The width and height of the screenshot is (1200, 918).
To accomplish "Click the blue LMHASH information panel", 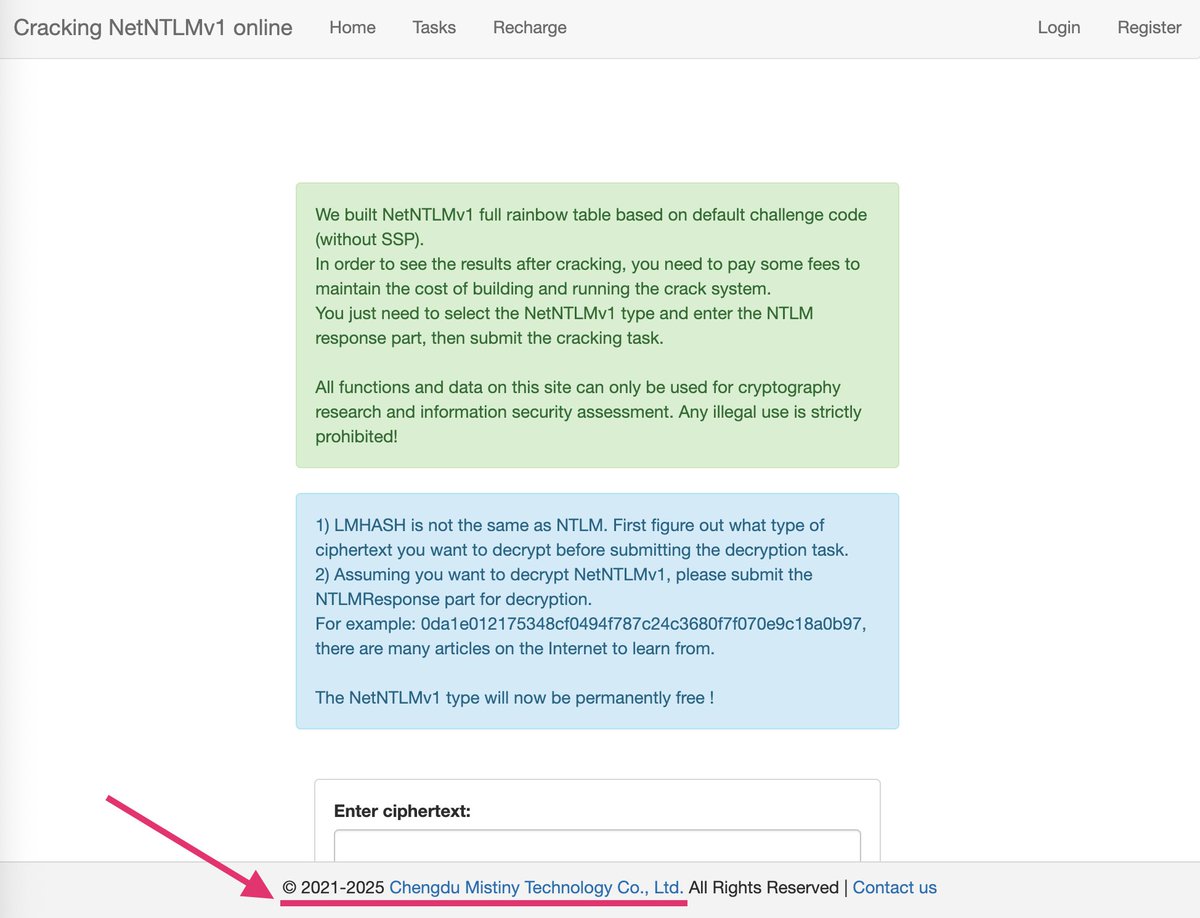I will coord(596,610).
